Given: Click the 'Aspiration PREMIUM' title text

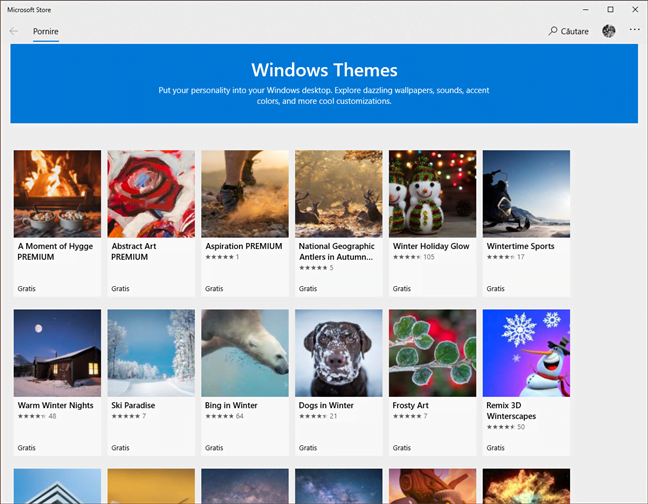Looking at the screenshot, I should coord(244,246).
